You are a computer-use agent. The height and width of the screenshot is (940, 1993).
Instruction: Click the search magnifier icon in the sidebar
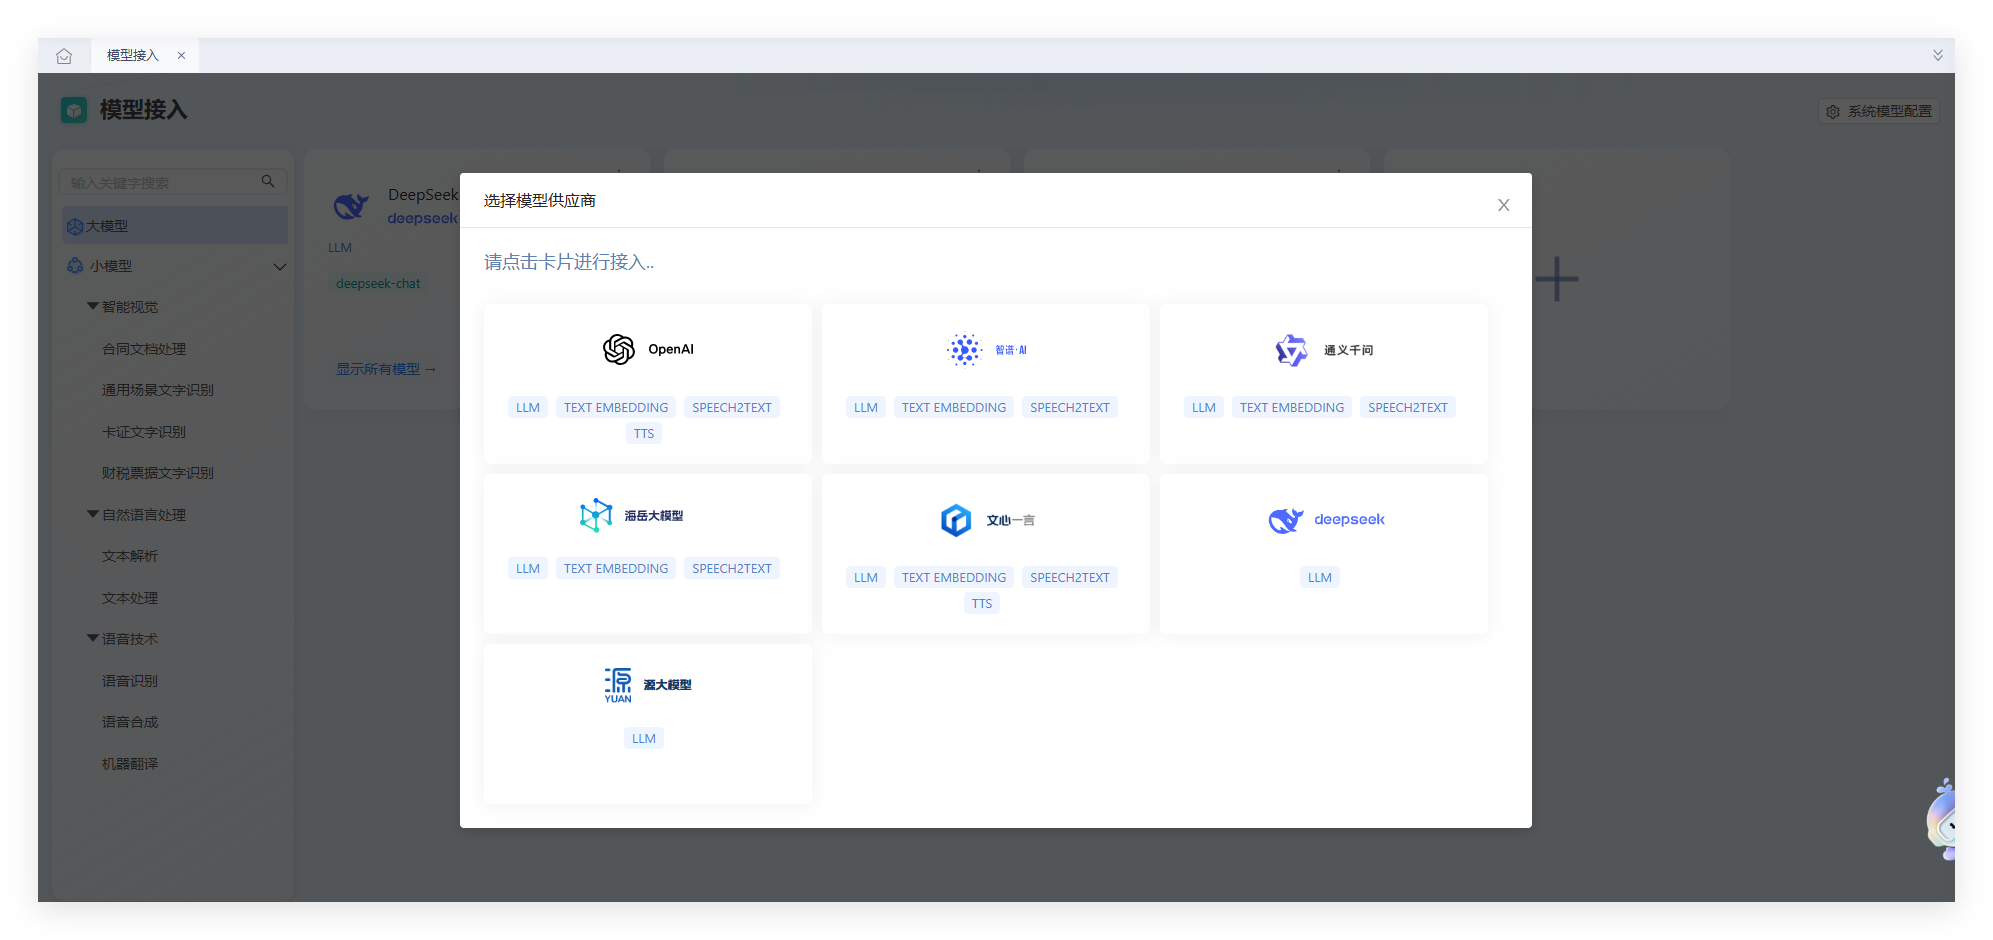click(x=268, y=181)
